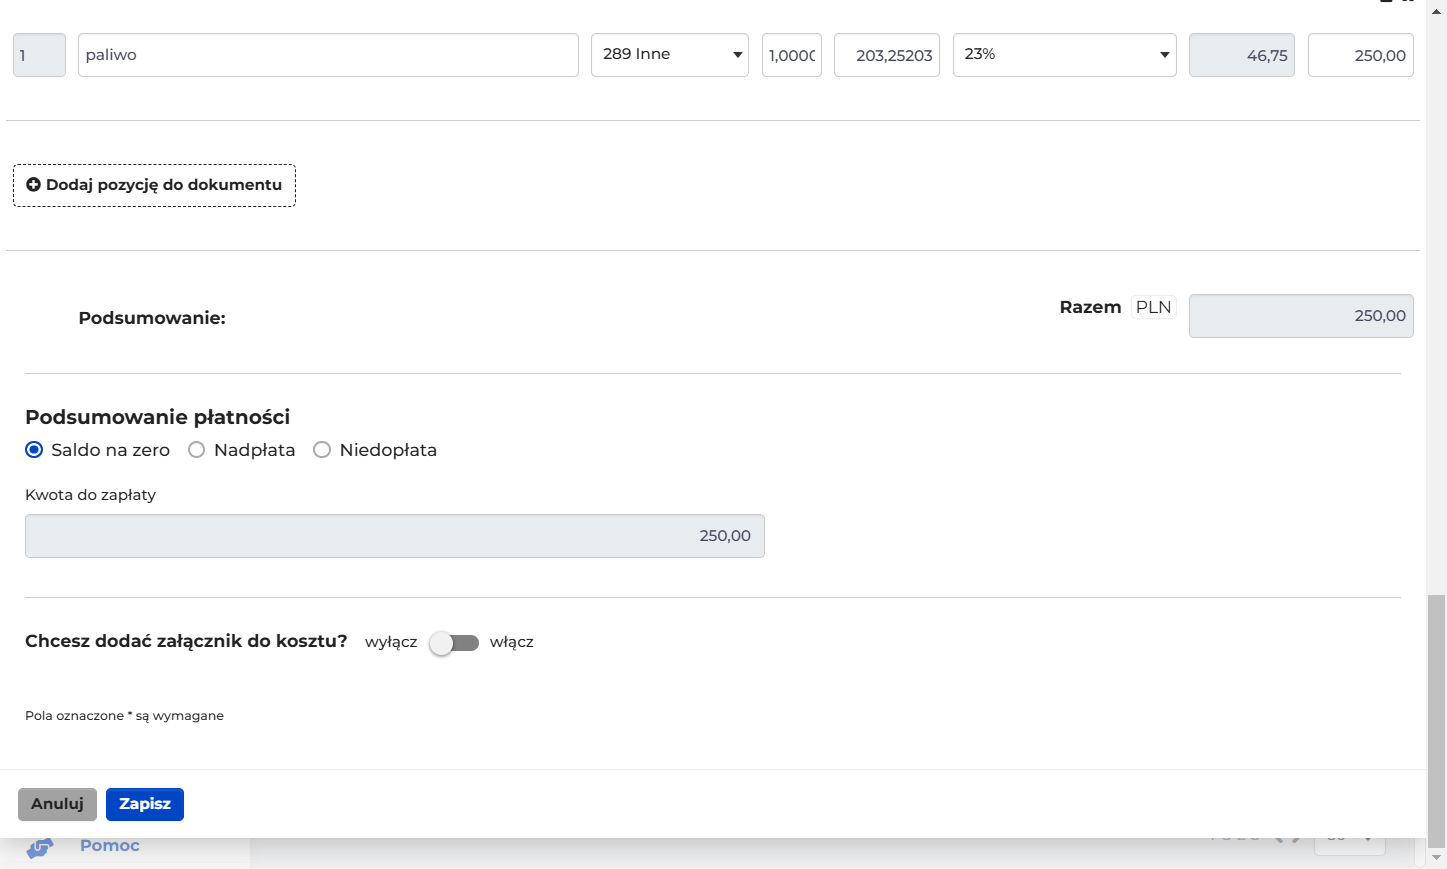Click the Razem label
This screenshot has width=1447, height=869.
pyautogui.click(x=1090, y=307)
